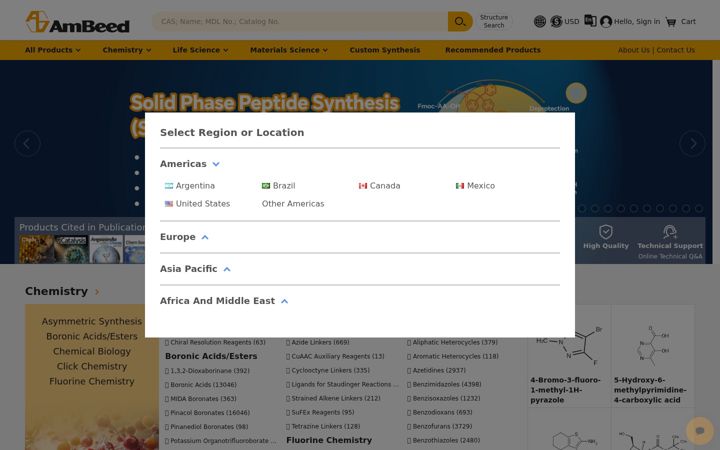Open Benzofurans (3729) link
This screenshot has width=720, height=450.
point(440,427)
